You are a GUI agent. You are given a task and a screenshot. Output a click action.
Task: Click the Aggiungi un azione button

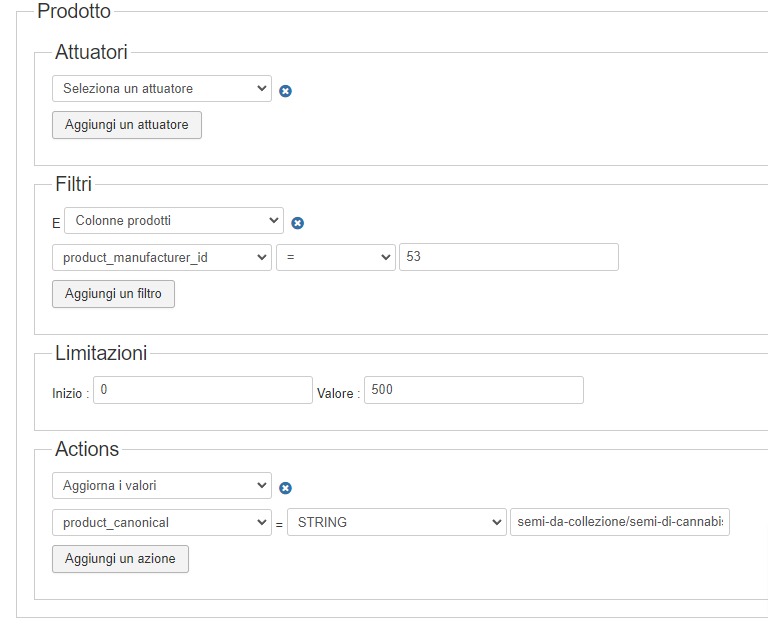pos(120,559)
